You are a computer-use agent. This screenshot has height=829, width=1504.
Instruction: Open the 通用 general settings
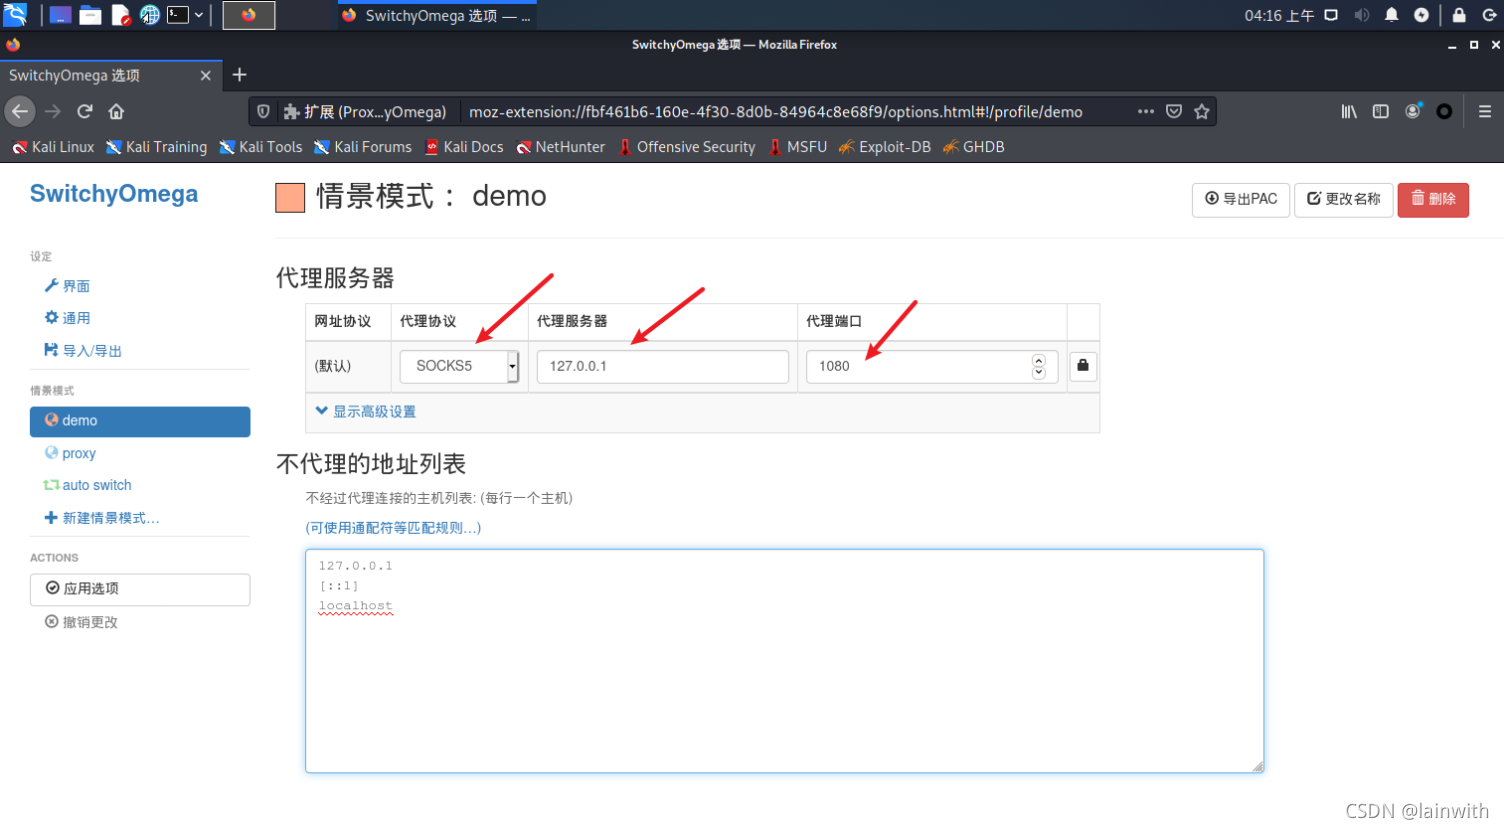[67, 318]
